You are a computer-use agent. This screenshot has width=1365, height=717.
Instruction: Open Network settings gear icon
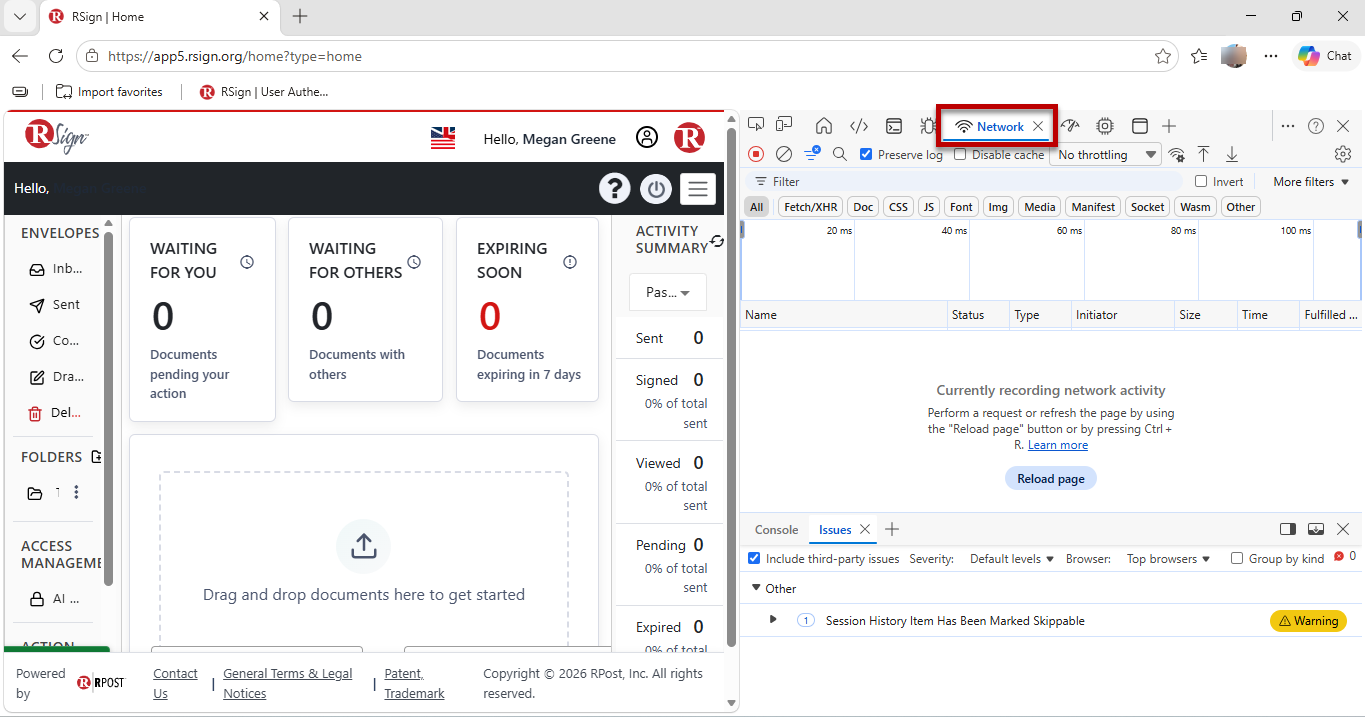click(x=1343, y=154)
